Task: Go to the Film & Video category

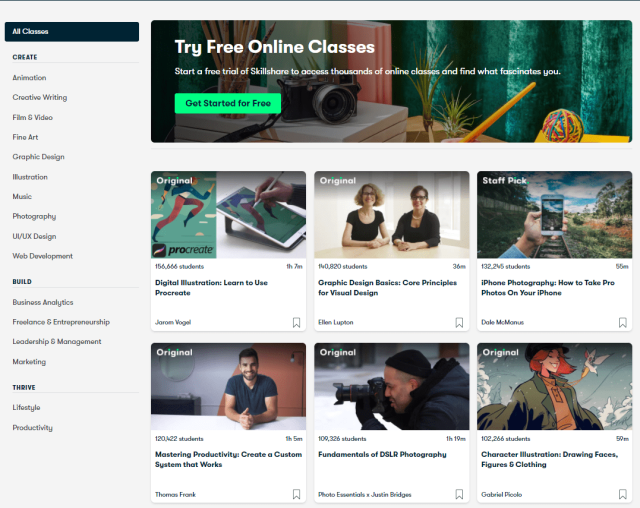Action: 33,117
